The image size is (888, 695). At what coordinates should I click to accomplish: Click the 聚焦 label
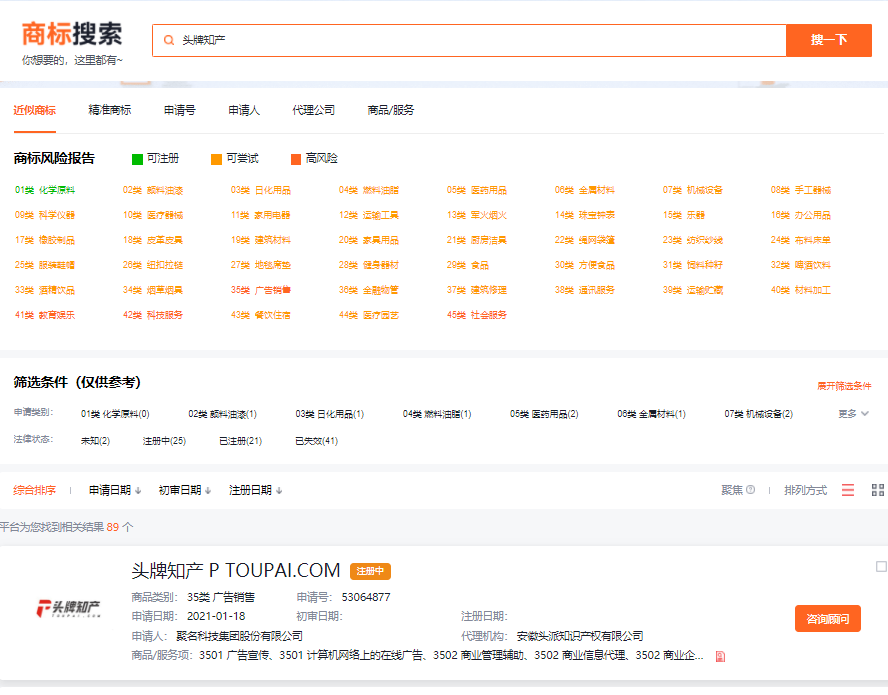(732, 490)
